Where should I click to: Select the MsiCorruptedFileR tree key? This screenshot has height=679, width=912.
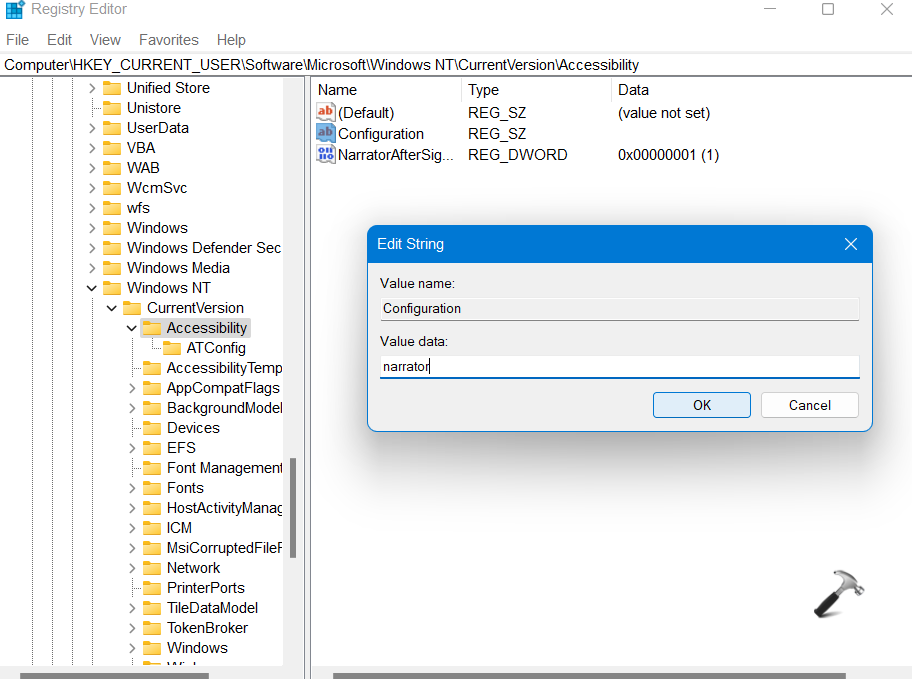(x=225, y=548)
